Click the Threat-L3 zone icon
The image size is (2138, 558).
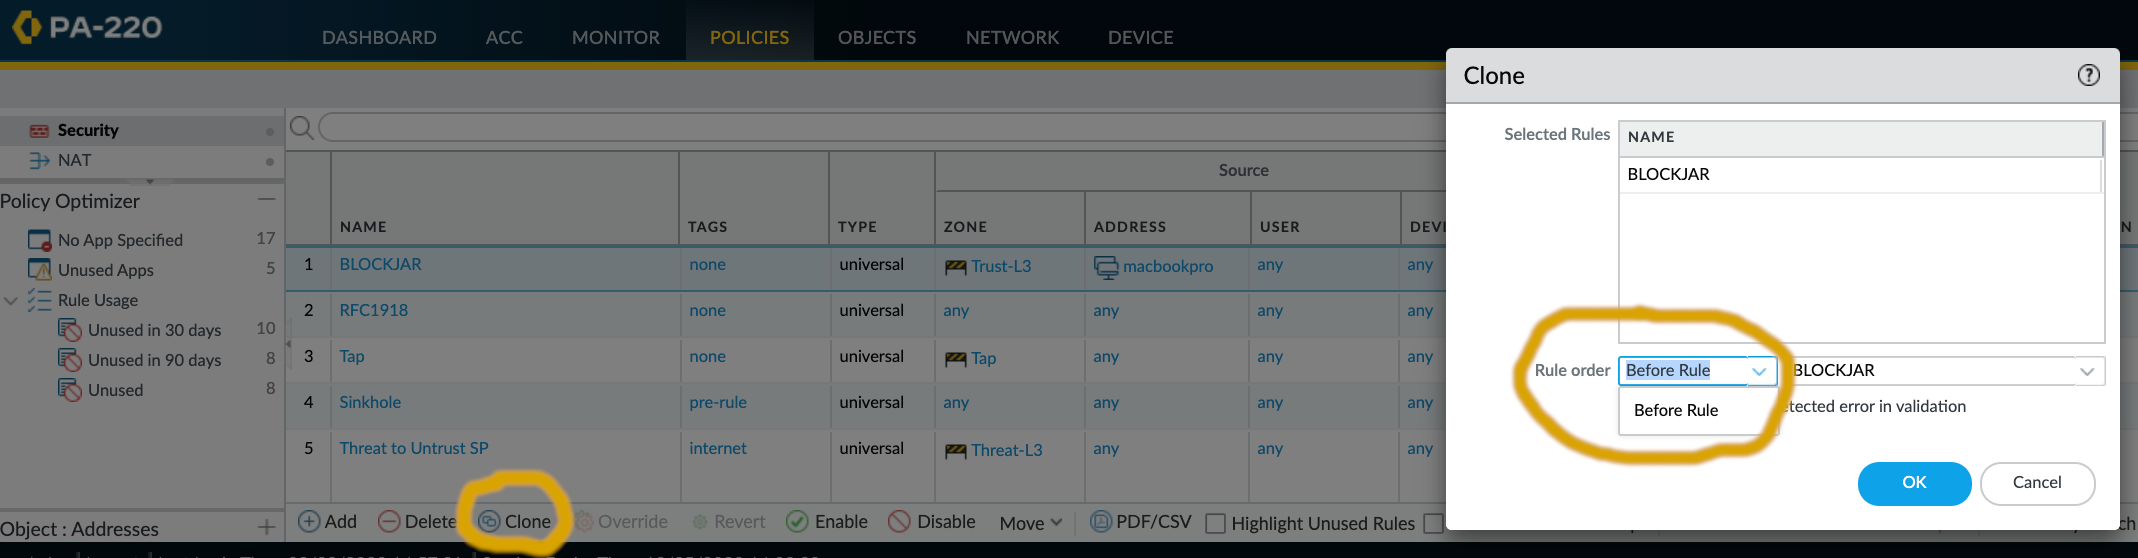click(955, 451)
